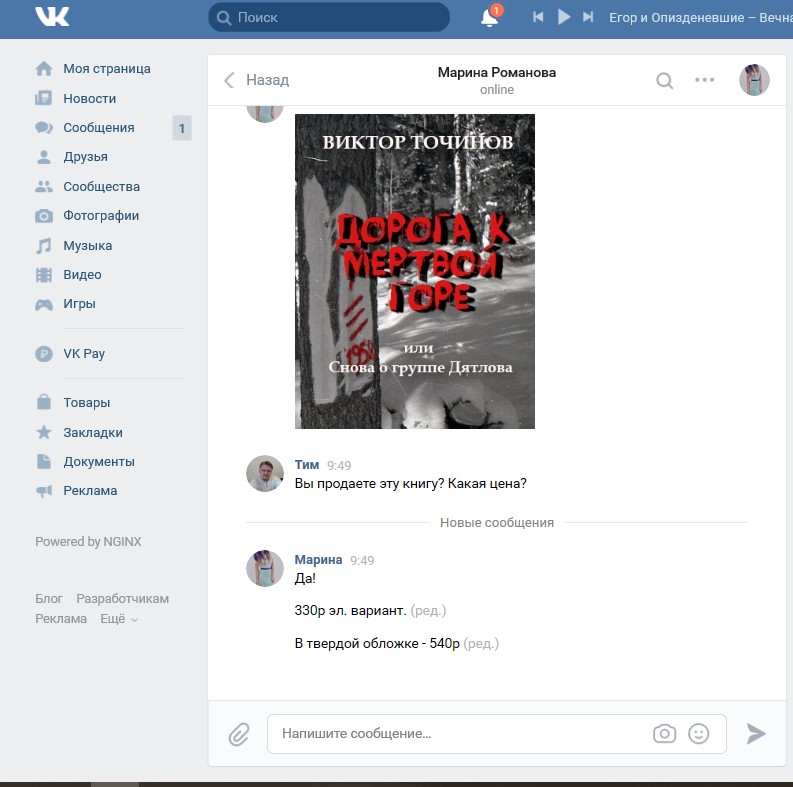Play the current music track
793x787 pixels.
[x=564, y=17]
